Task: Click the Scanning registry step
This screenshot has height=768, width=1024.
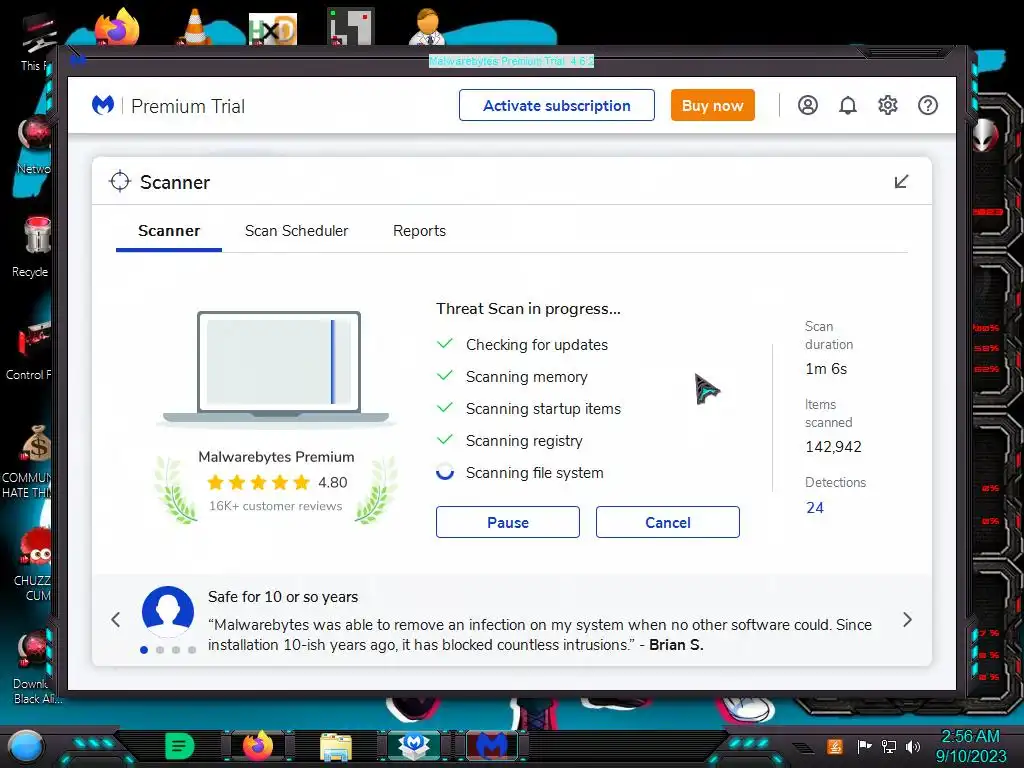Action: click(x=524, y=441)
